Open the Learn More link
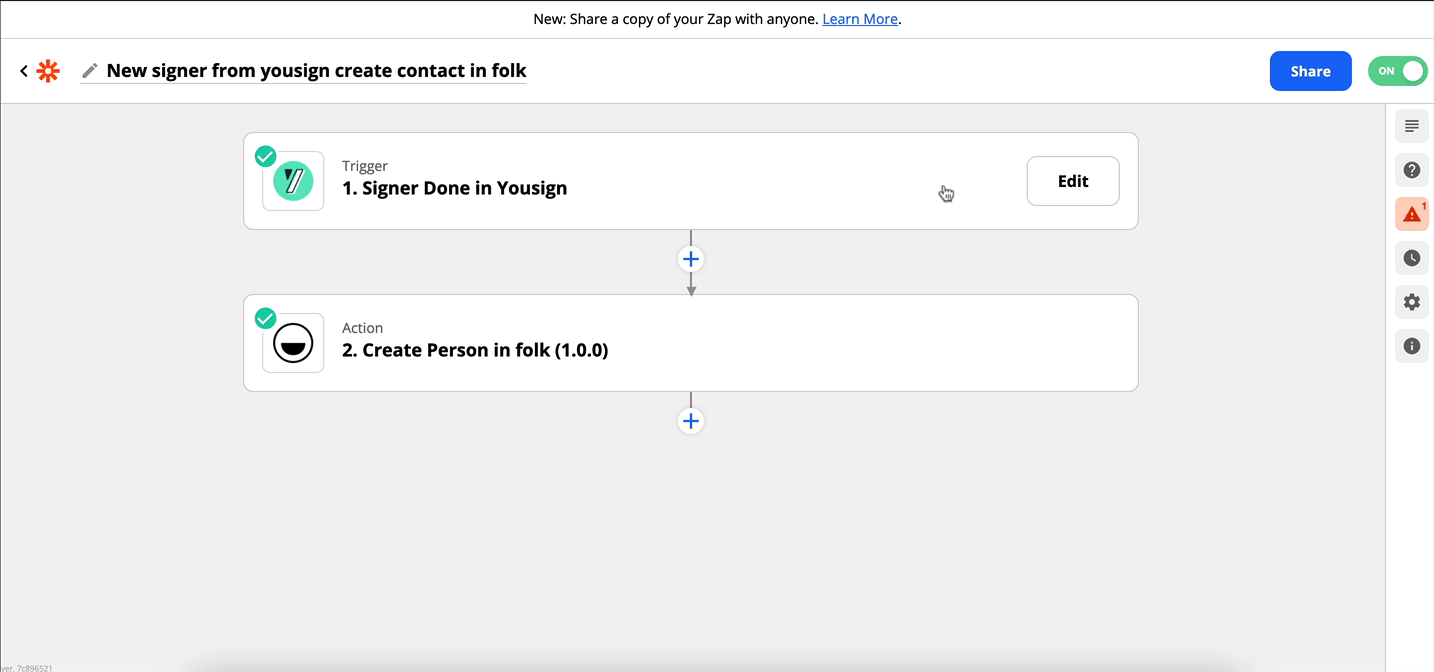1434x672 pixels. tap(860, 19)
